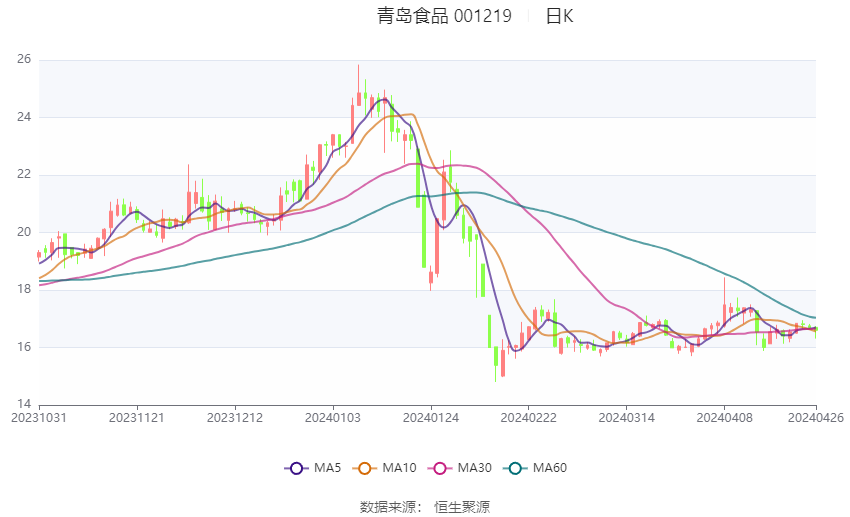Click the 26 price axis label
The width and height of the screenshot is (850, 517).
24,60
